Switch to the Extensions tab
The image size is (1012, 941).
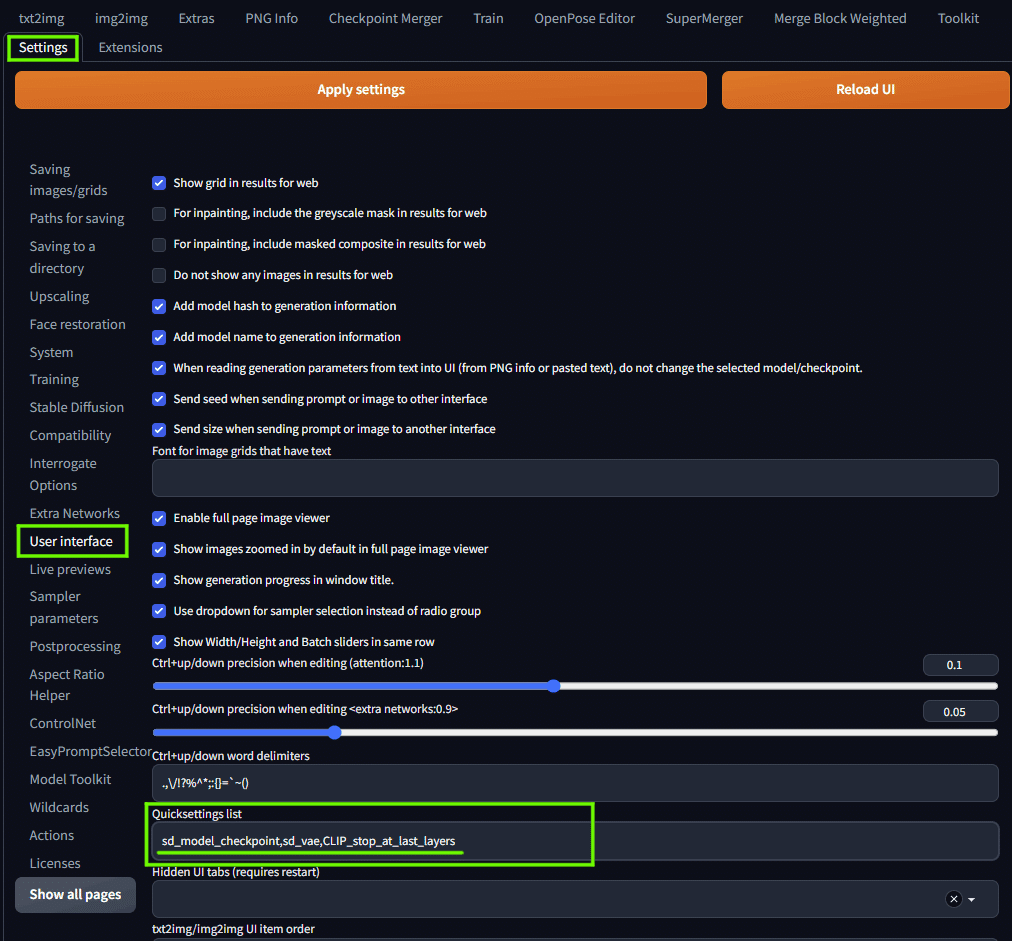tap(130, 48)
